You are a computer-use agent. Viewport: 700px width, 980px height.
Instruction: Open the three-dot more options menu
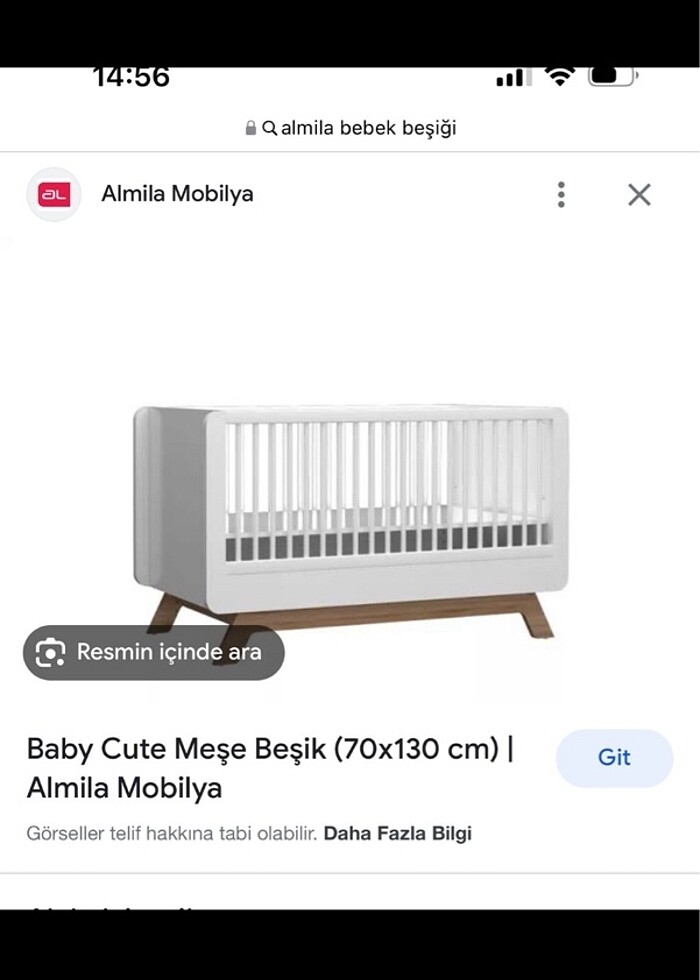(561, 194)
